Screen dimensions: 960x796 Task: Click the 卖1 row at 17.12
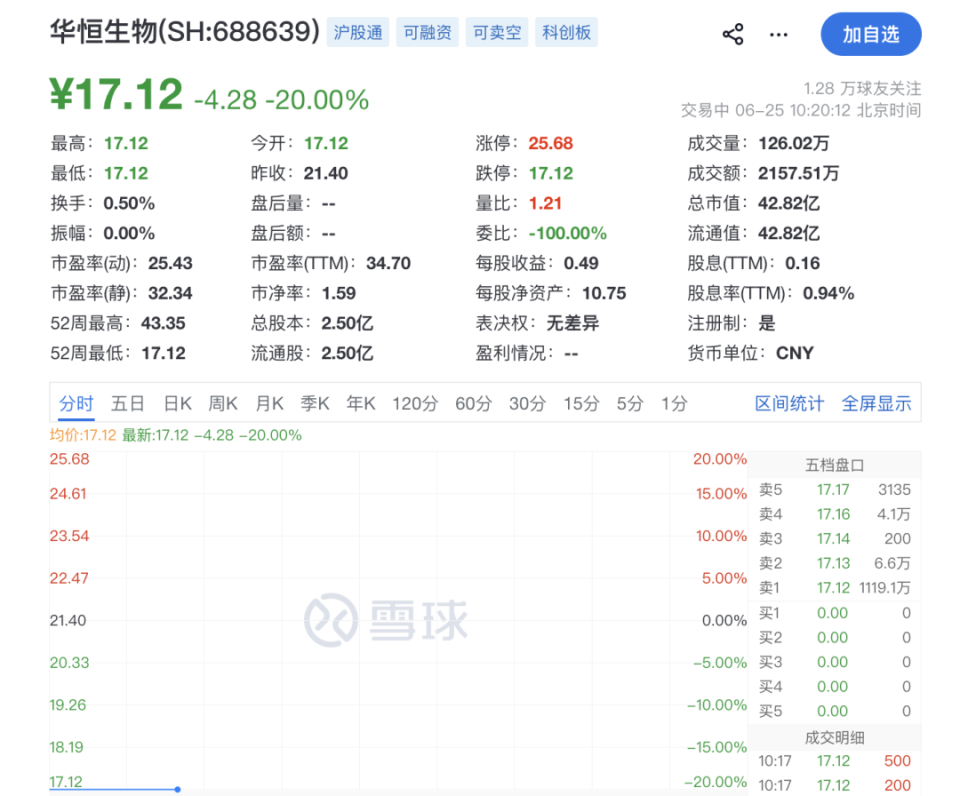click(834, 588)
